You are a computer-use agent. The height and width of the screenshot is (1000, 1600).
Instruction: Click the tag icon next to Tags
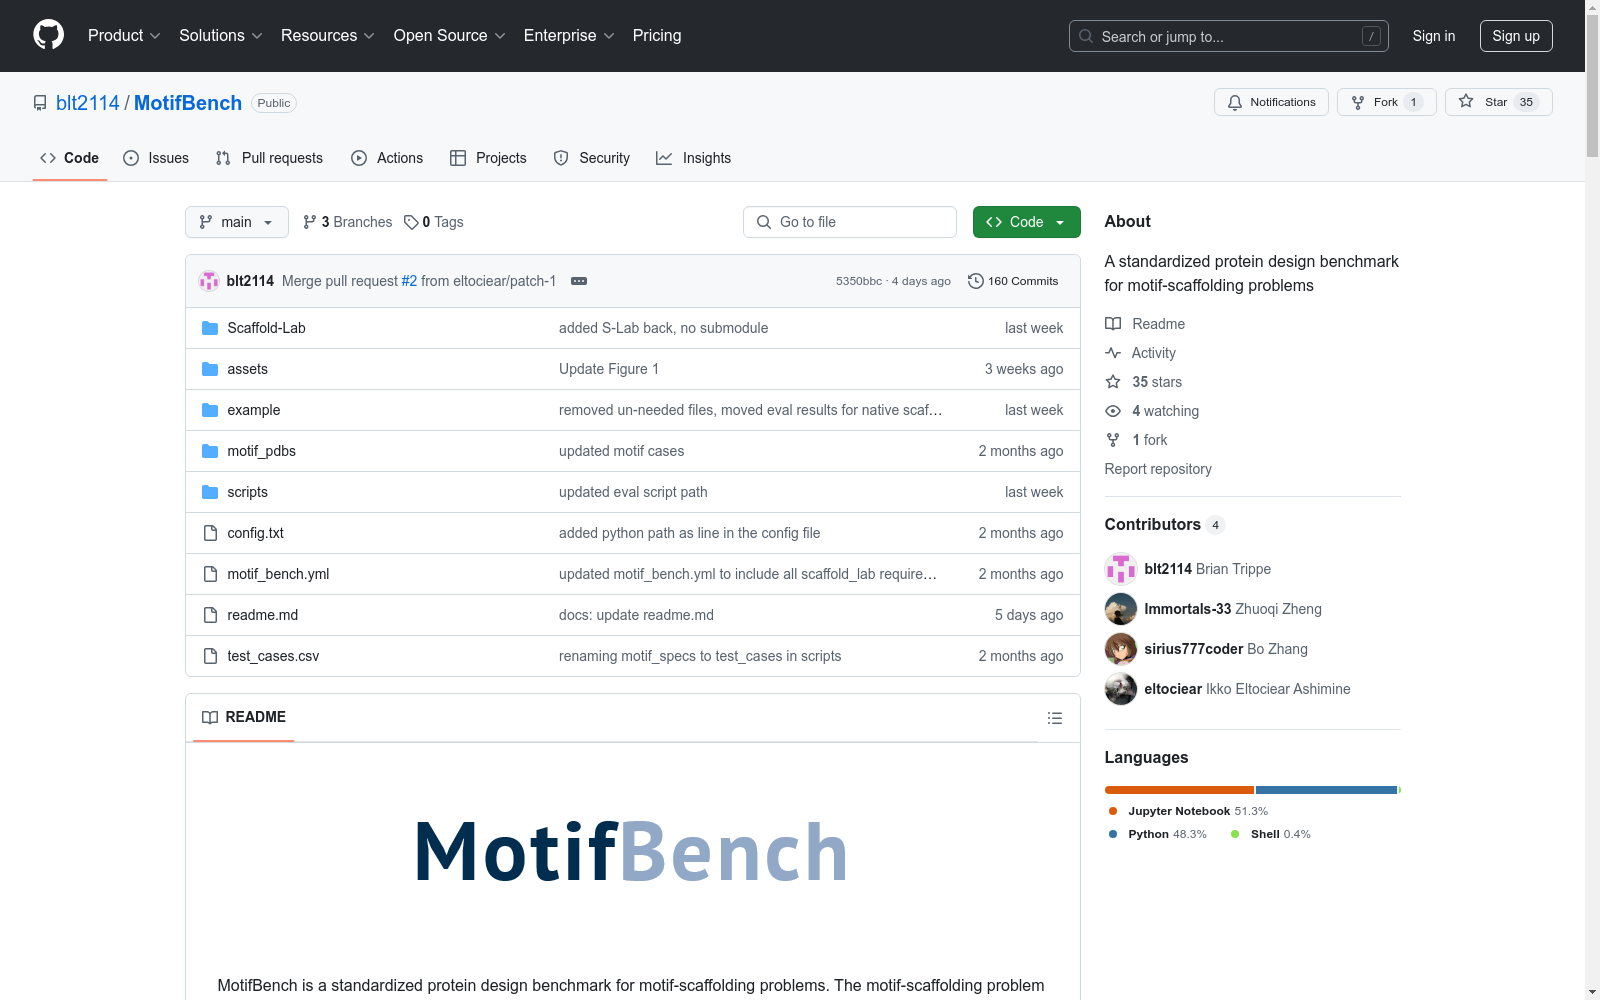click(411, 222)
